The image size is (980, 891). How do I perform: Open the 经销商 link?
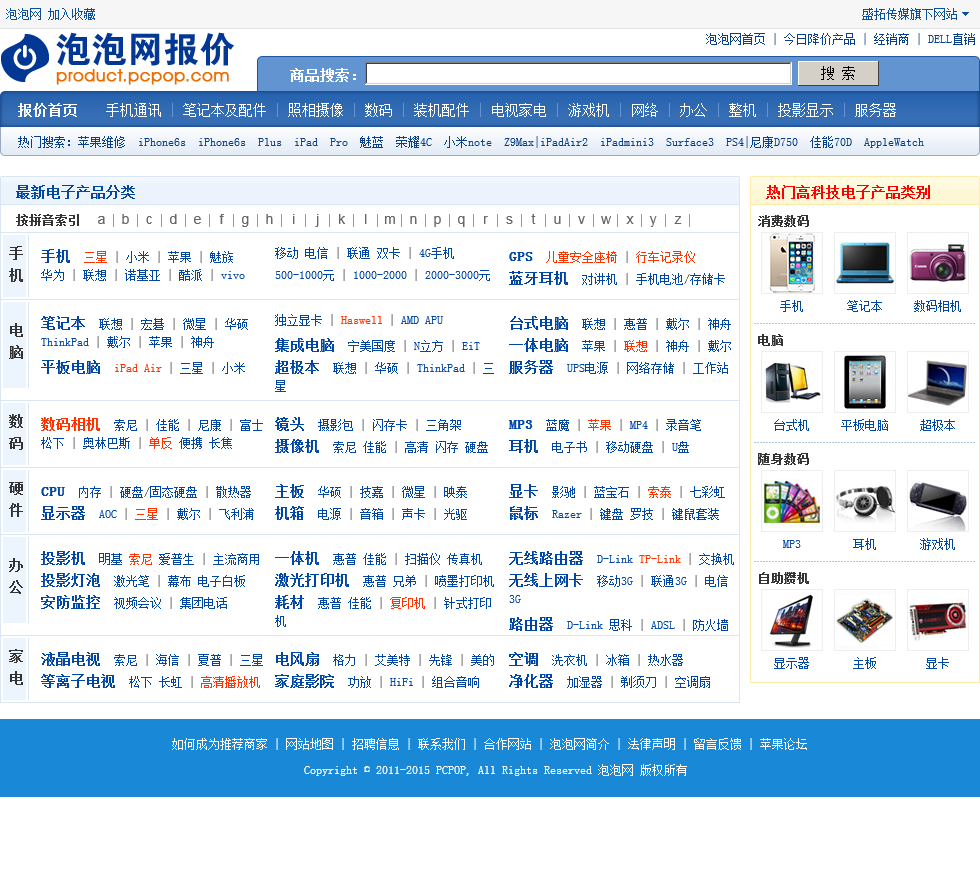pos(891,39)
